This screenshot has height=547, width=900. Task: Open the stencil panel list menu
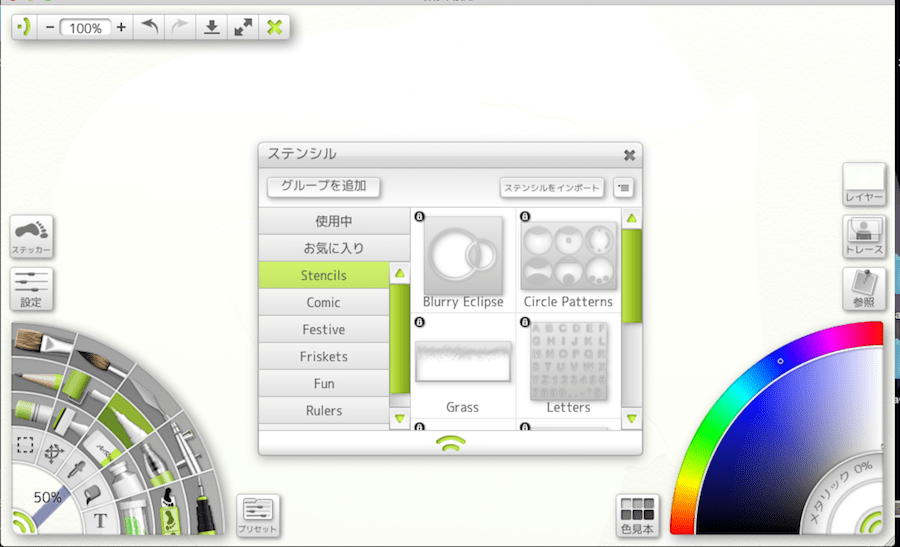pos(623,188)
